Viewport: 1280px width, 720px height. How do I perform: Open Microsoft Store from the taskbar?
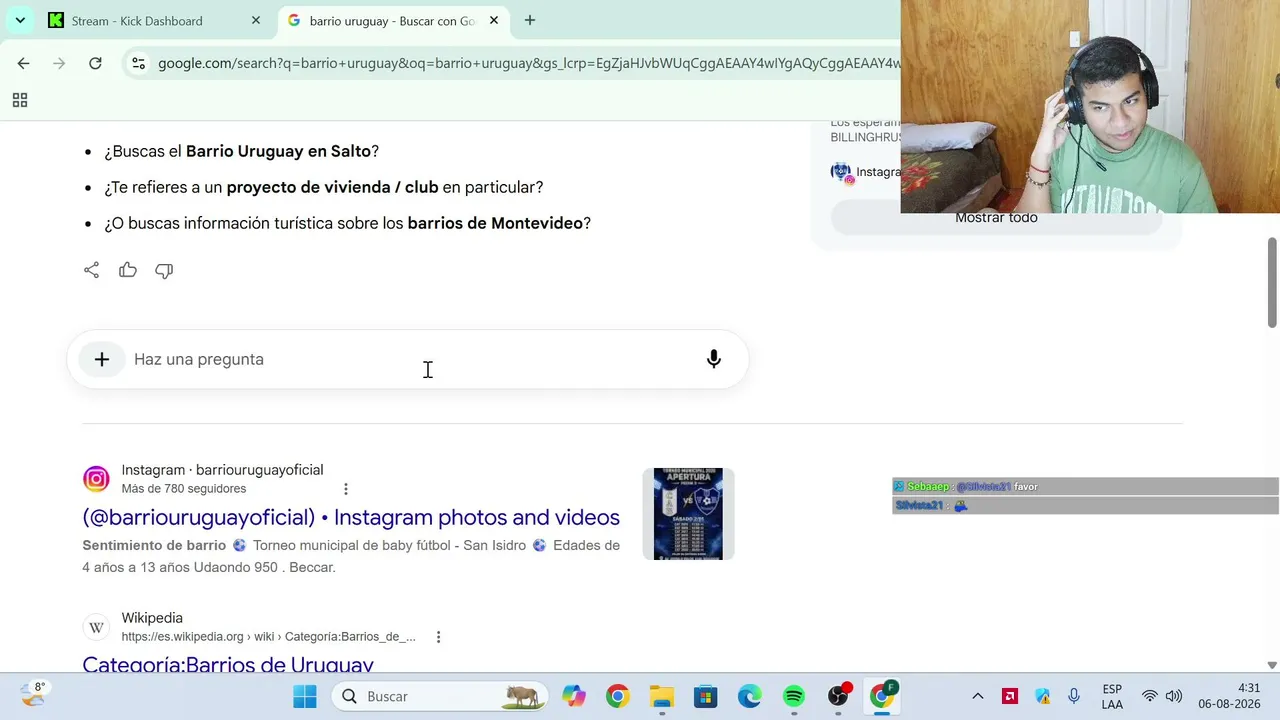click(x=705, y=696)
